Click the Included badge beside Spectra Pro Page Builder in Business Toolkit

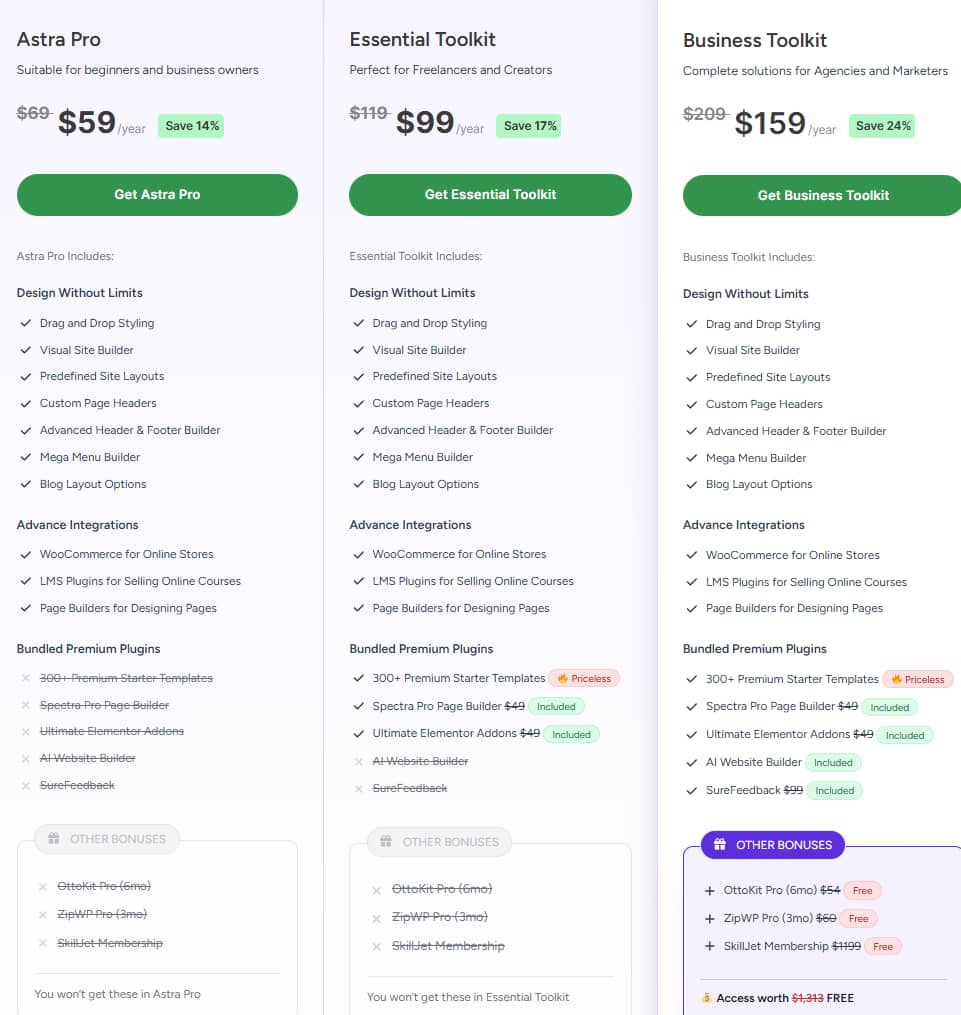(889, 706)
